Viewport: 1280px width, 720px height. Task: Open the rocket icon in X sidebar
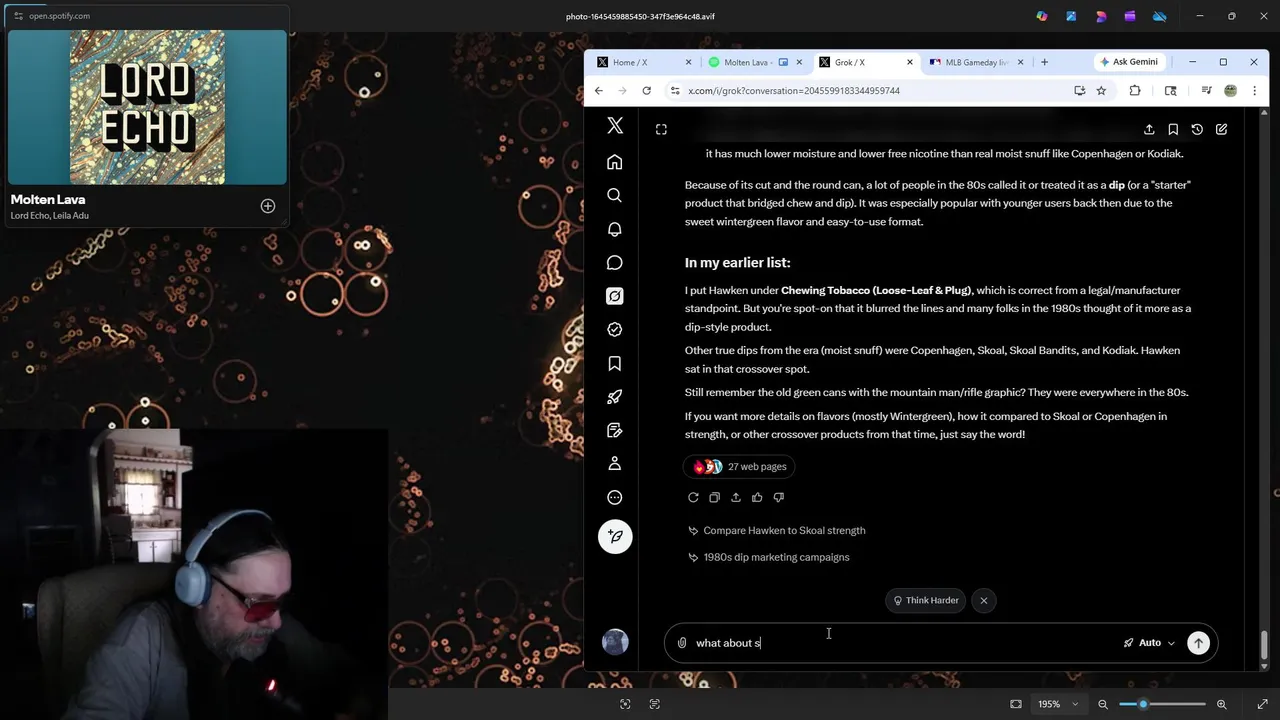tap(615, 397)
